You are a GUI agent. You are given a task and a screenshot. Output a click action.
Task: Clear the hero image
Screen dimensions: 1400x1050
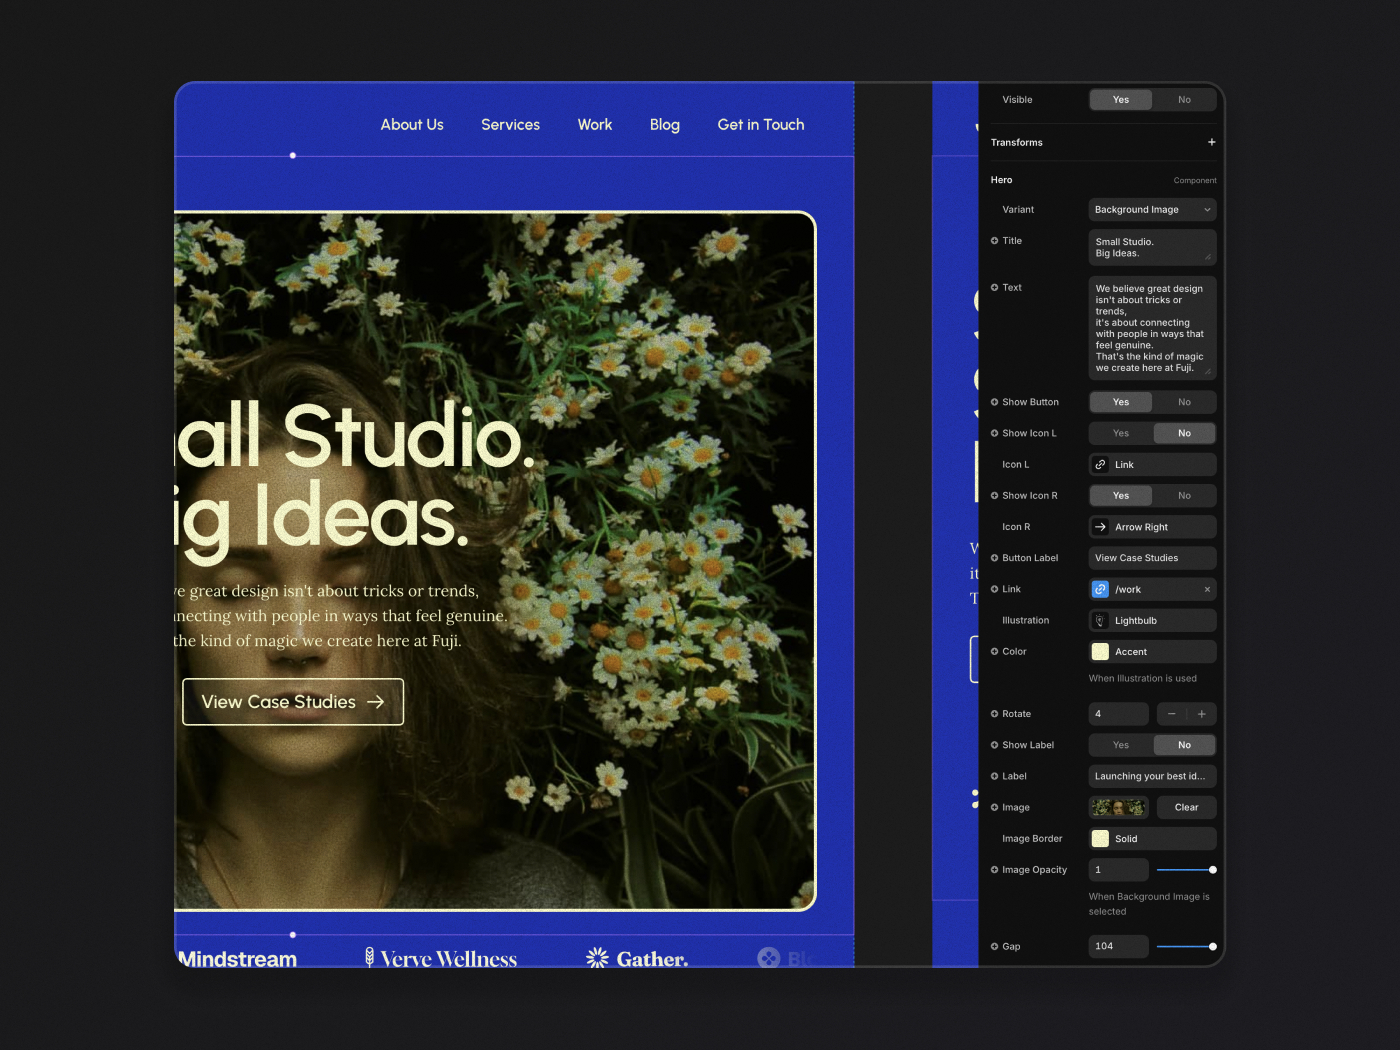(1186, 808)
